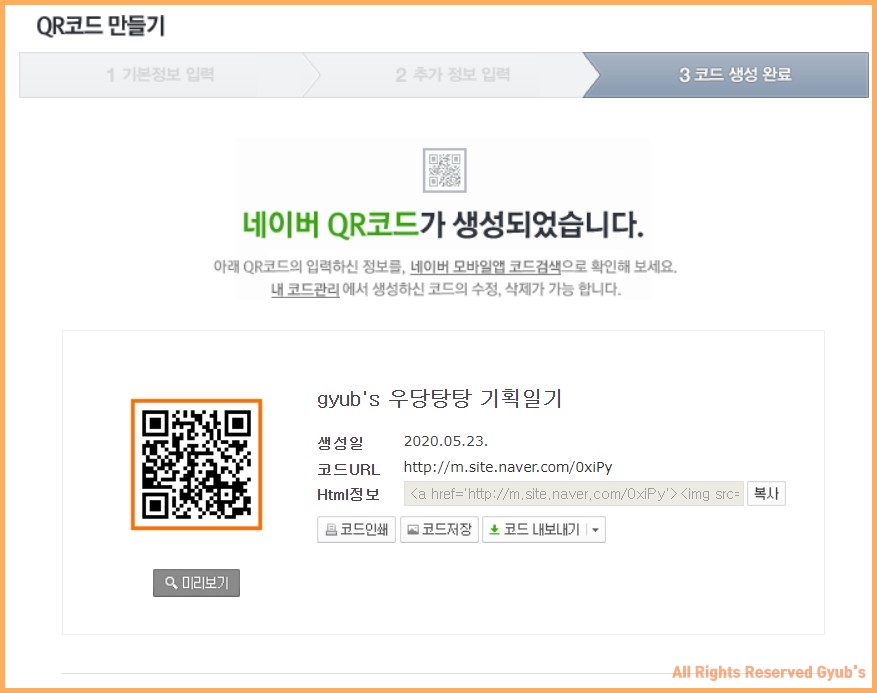877x693 pixels.
Task: Click the code URL http://m.site.naver.com/0xiPy
Action: click(x=508, y=467)
